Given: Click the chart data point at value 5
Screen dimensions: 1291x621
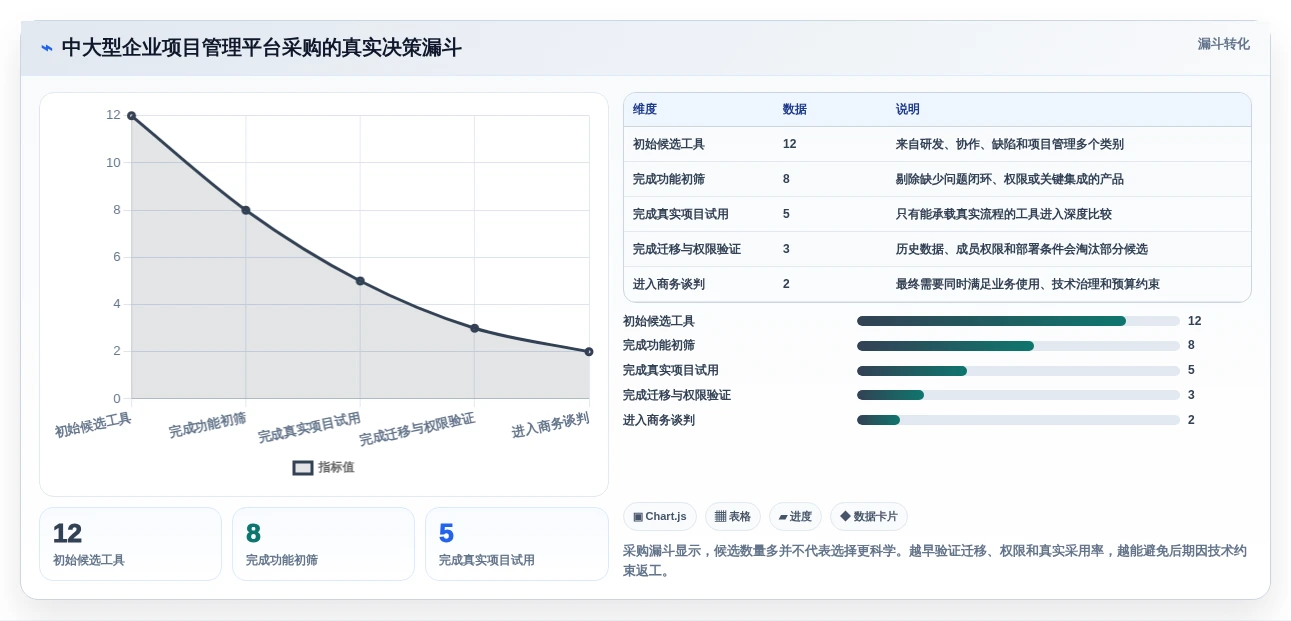Looking at the screenshot, I should click(360, 281).
